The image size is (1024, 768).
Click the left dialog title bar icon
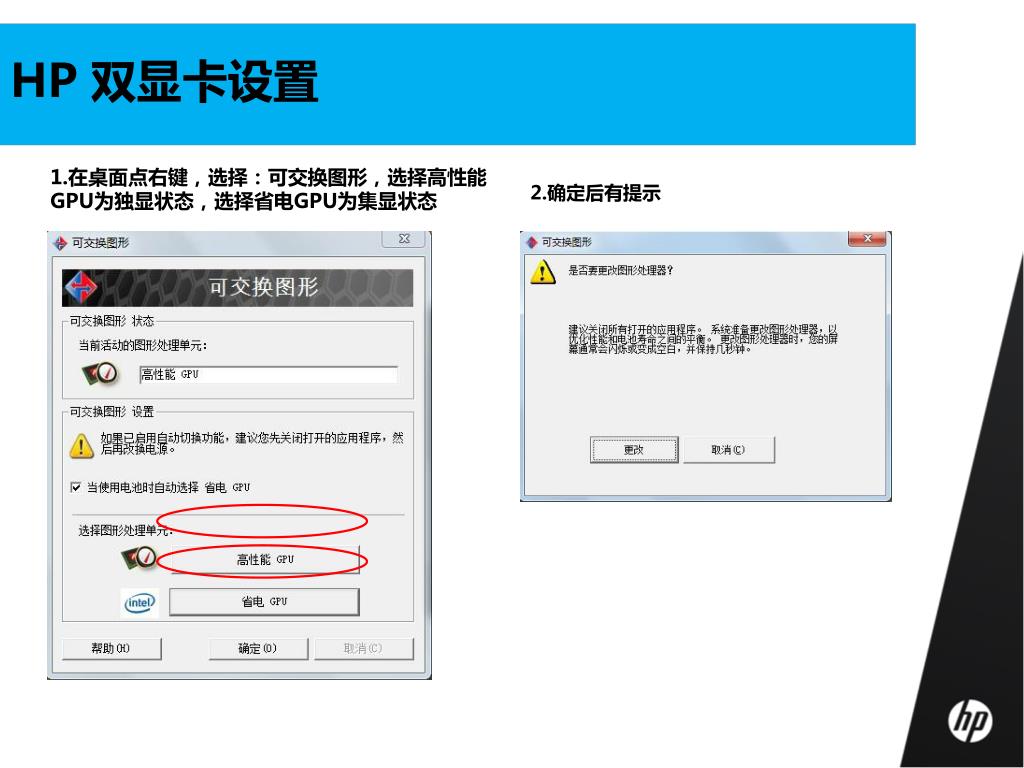(x=60, y=243)
